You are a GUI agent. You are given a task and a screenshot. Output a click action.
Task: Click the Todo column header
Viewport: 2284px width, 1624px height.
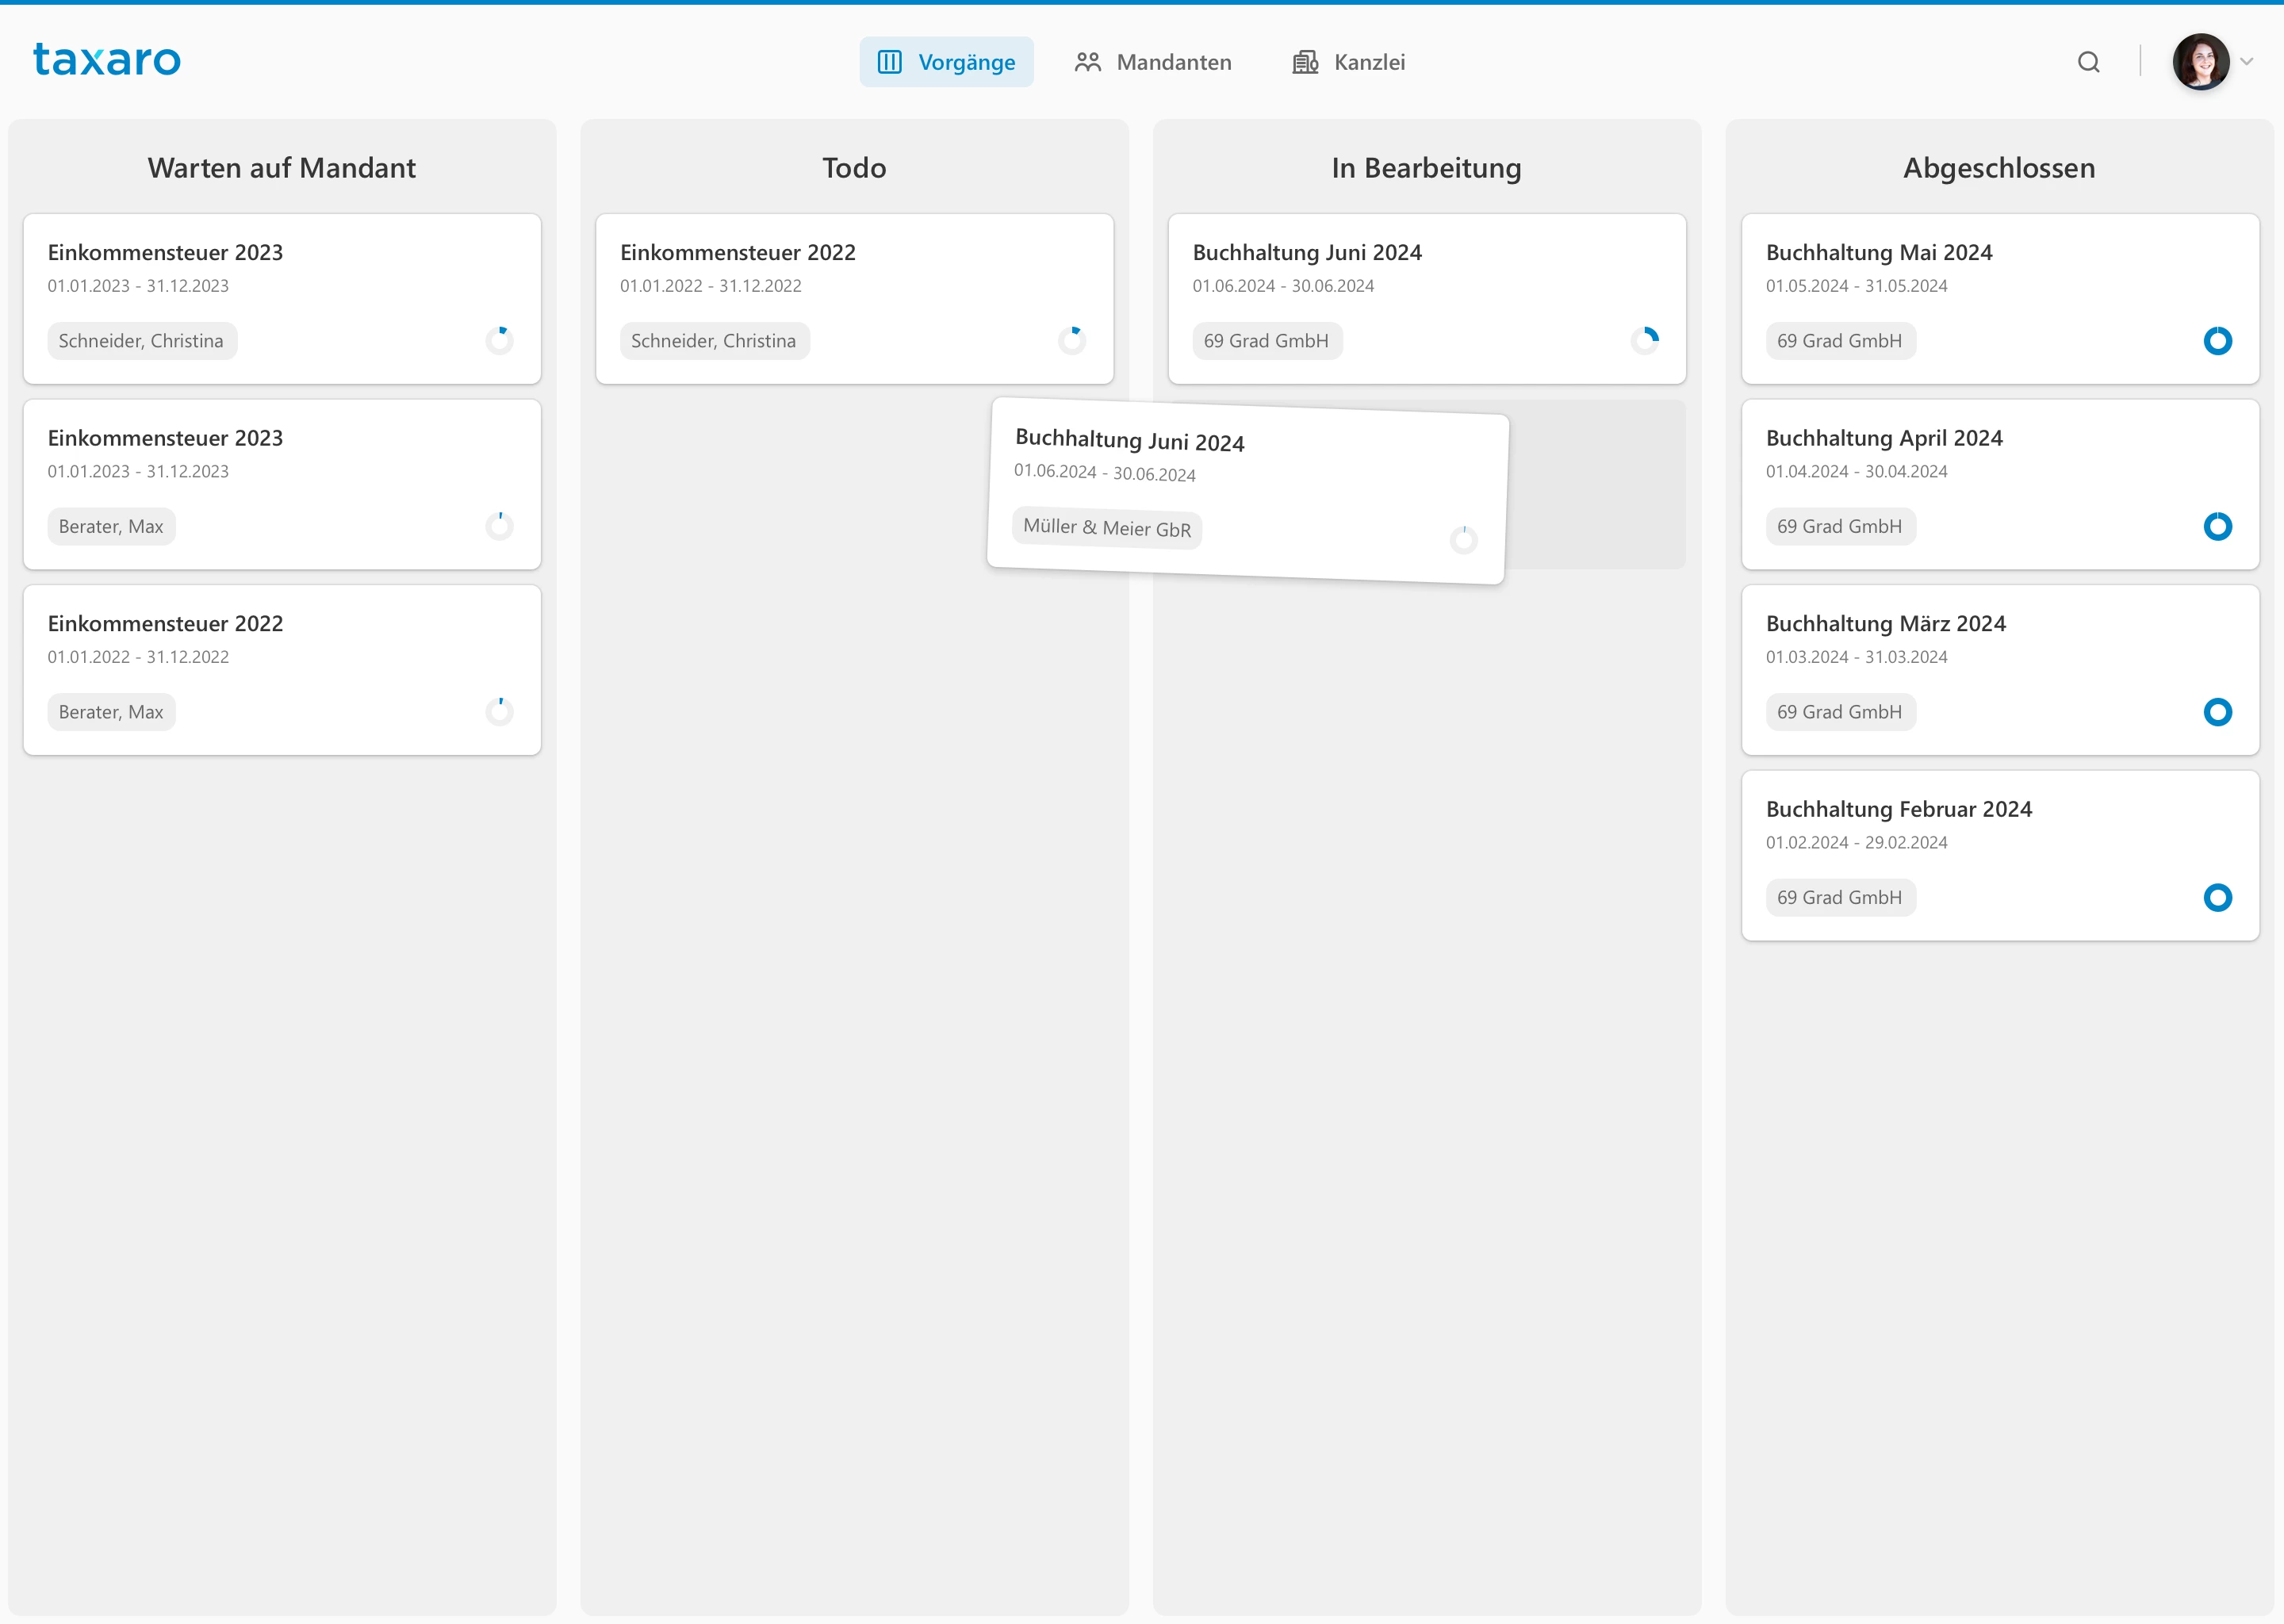(854, 168)
